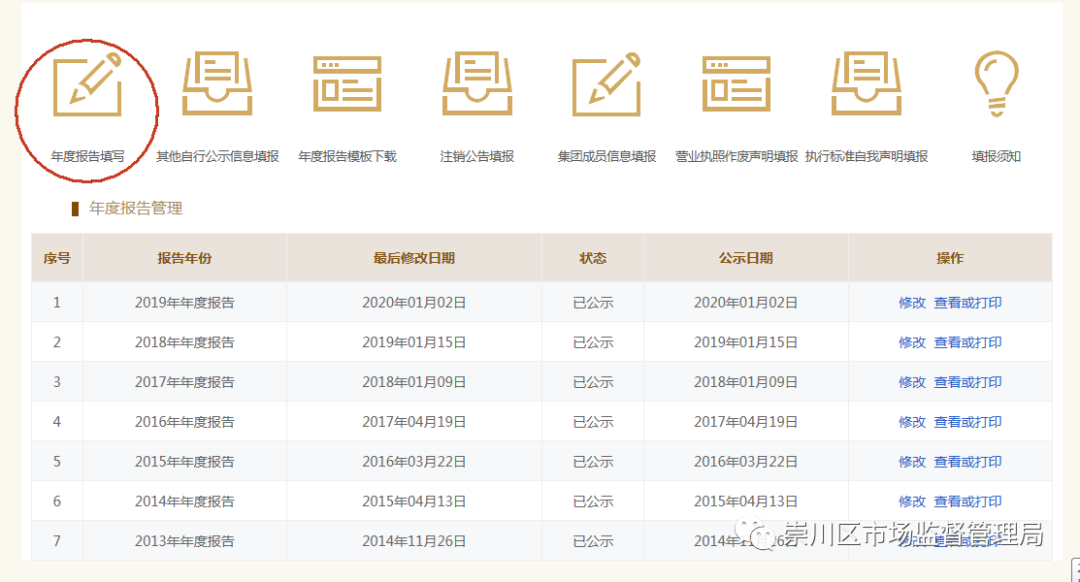
Task: Select the 2018年年度报告 cell
Action: click(184, 342)
